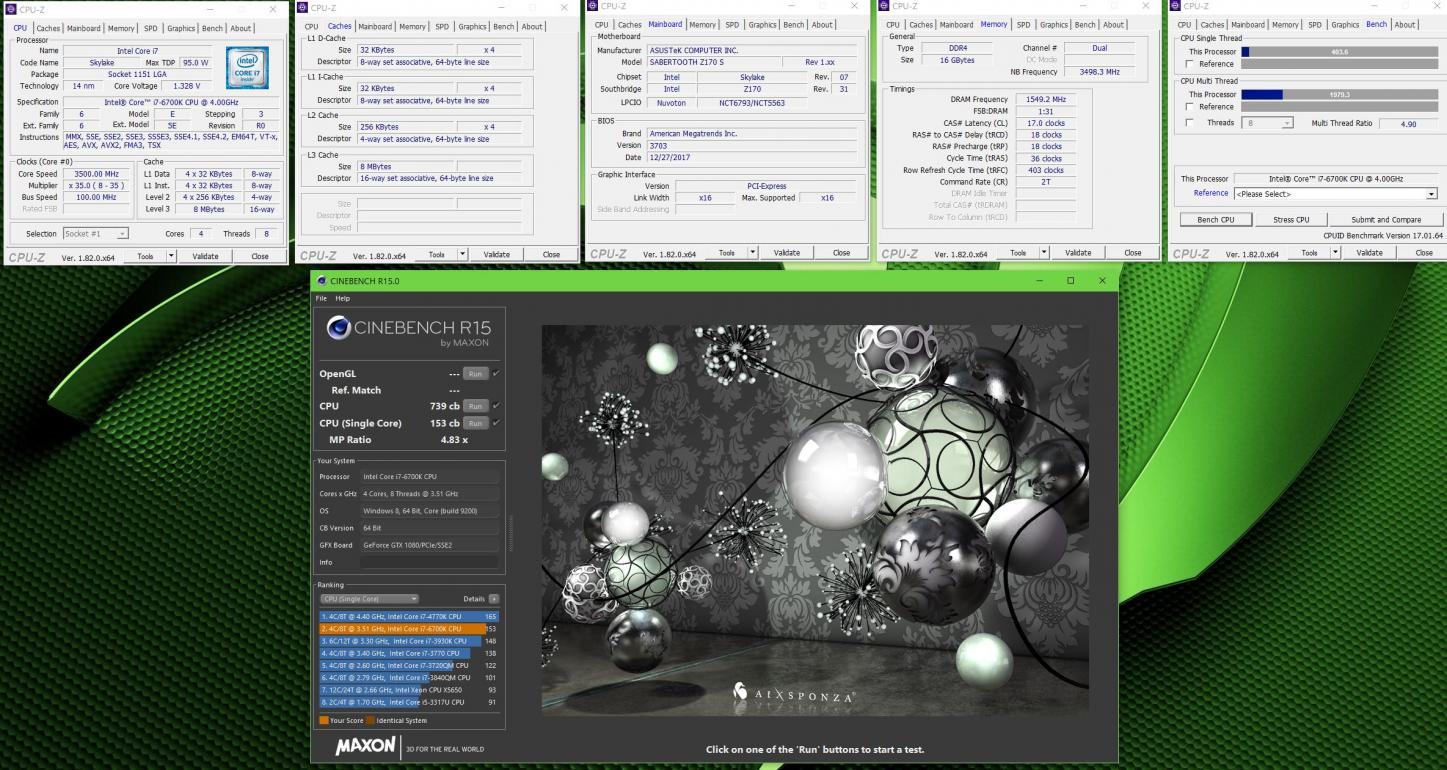Open the Reference <Please Select> dropdown
This screenshot has height=770, width=1447.
coord(1335,194)
